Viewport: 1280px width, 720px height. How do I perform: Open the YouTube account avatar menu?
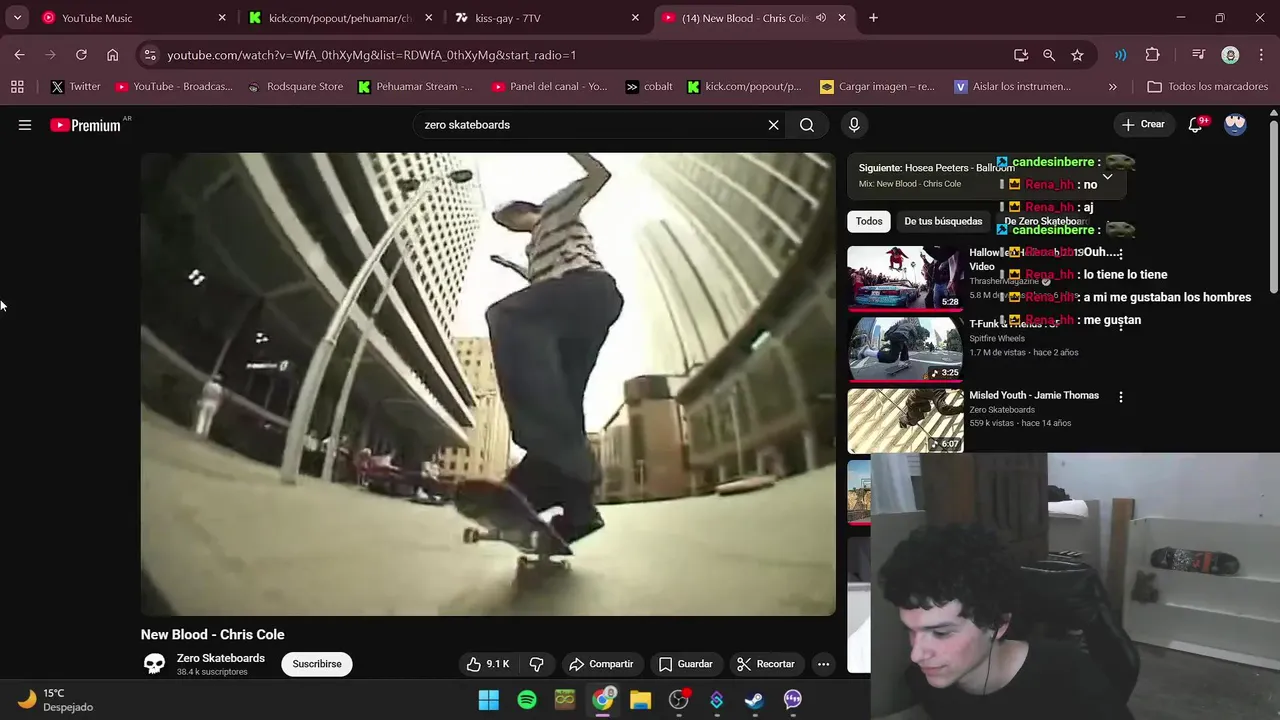(1235, 124)
